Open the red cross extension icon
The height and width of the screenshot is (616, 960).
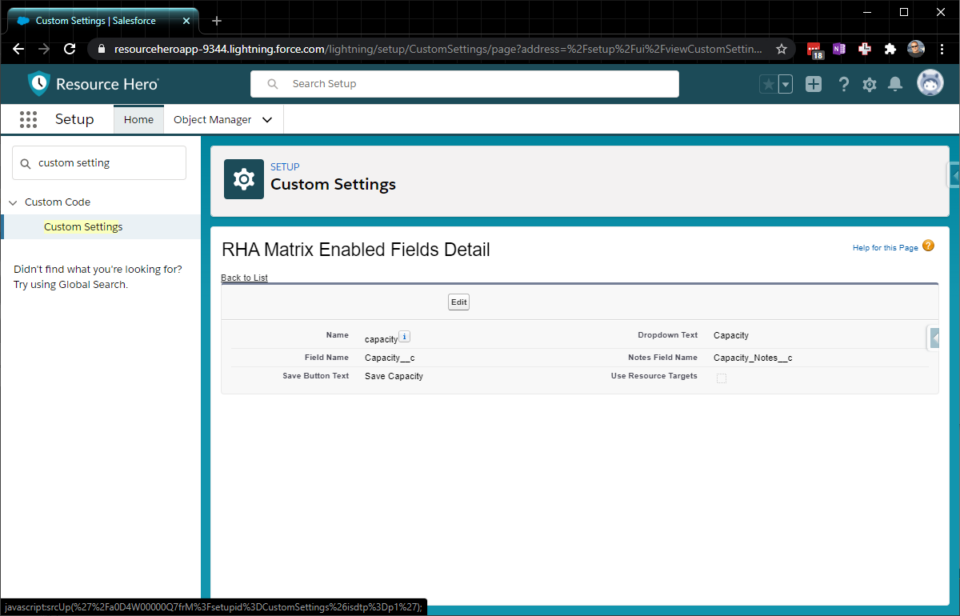pos(864,49)
